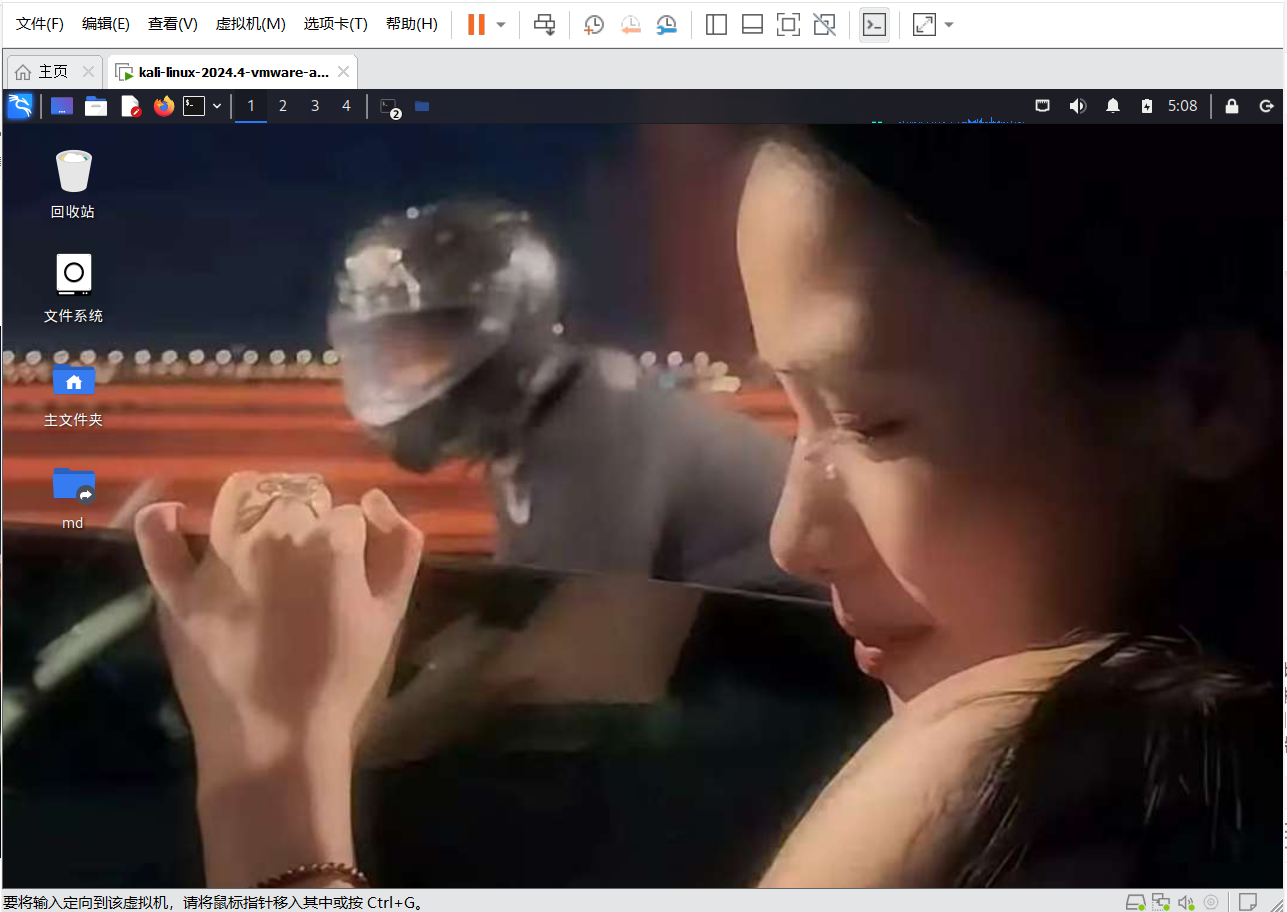Open the power options dropdown beside the pause button
Viewport: 1287px width, 912px height.
pos(501,24)
